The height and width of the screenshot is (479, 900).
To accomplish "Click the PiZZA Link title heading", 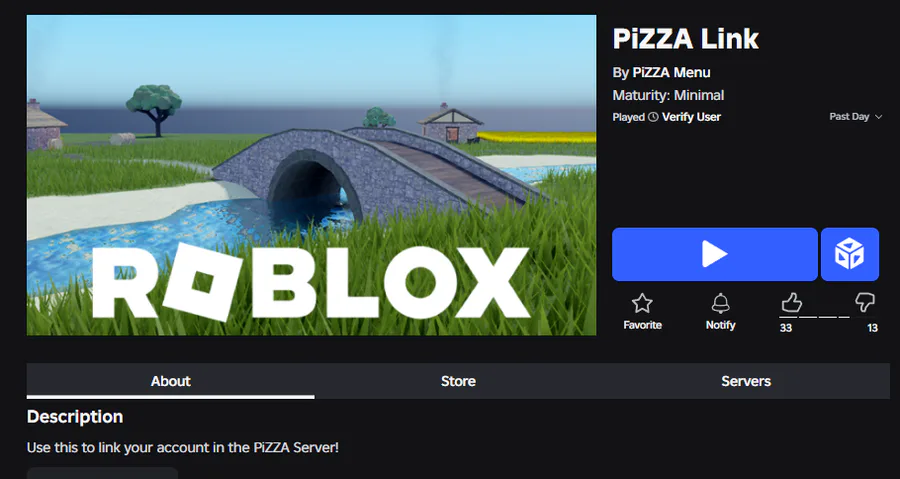I will pos(685,39).
